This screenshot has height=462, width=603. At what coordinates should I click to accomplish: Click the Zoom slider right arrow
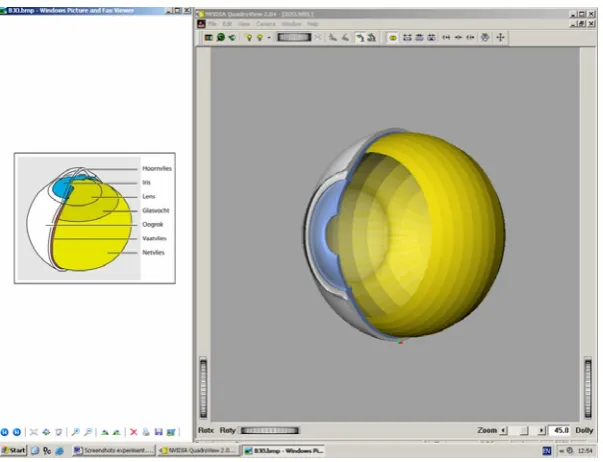click(x=541, y=430)
